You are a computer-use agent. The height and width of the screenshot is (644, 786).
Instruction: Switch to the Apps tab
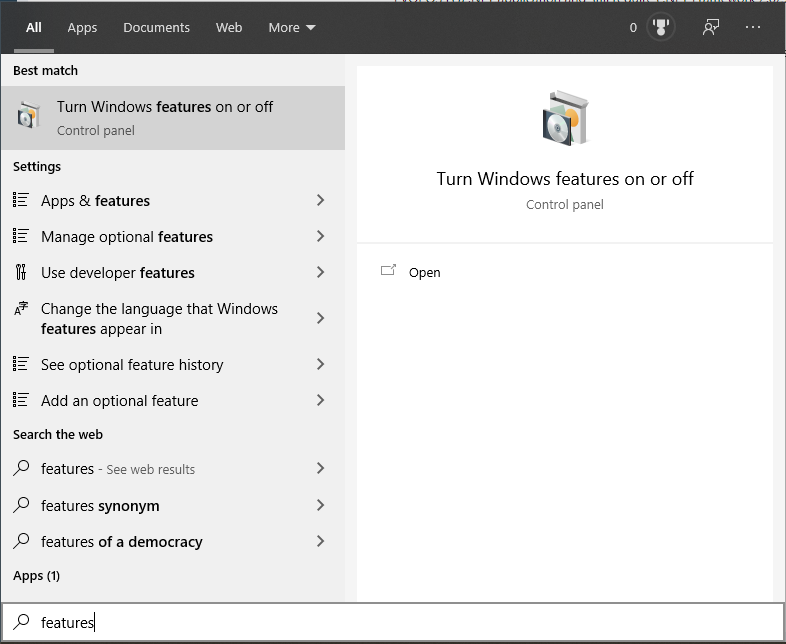click(x=82, y=28)
